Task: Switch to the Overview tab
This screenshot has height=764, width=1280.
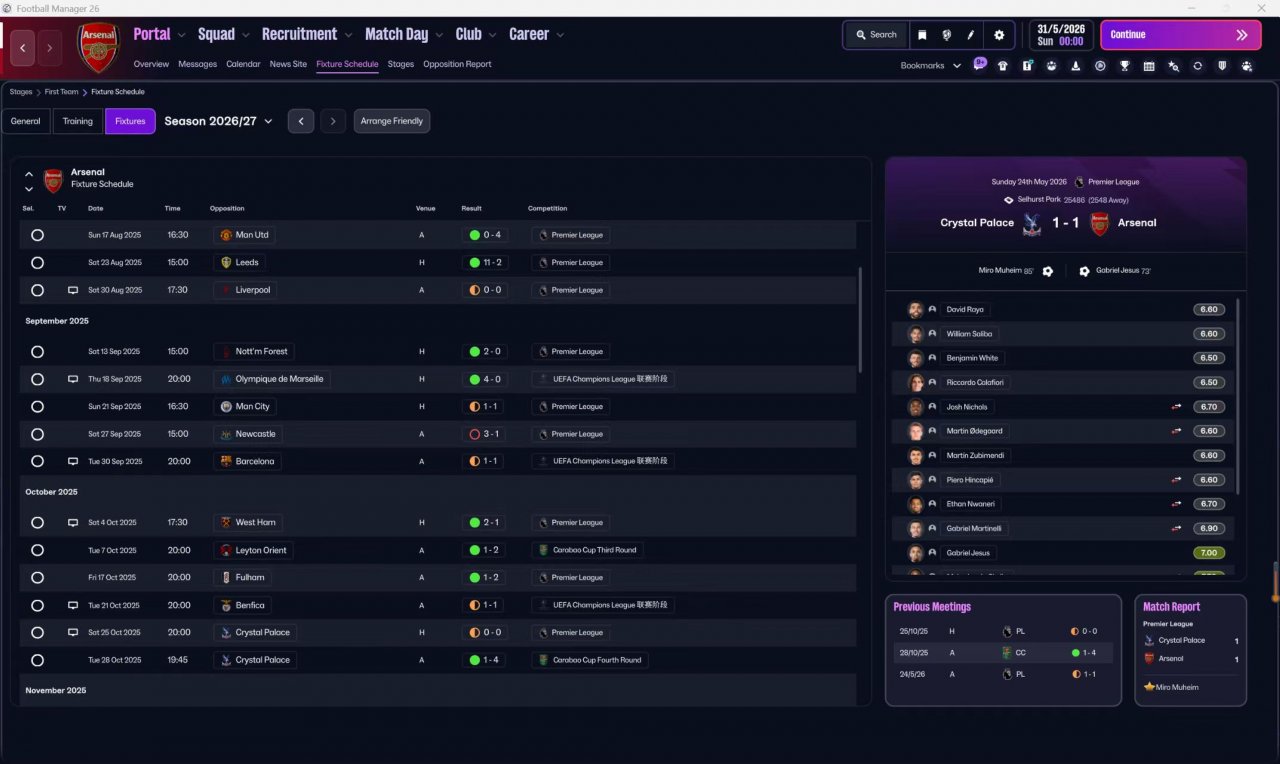Action: 151,64
